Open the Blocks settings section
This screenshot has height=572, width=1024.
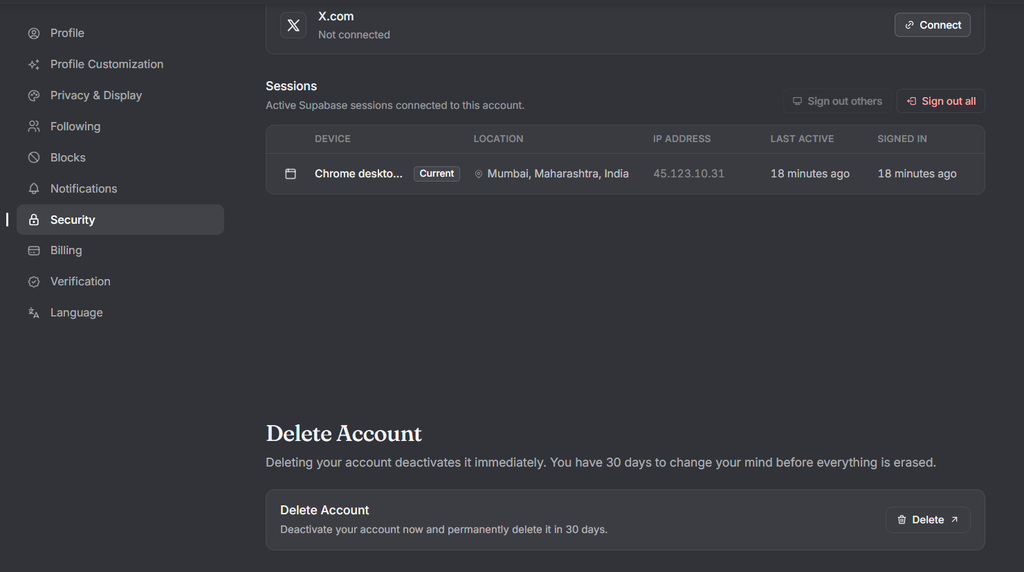click(x=120, y=157)
